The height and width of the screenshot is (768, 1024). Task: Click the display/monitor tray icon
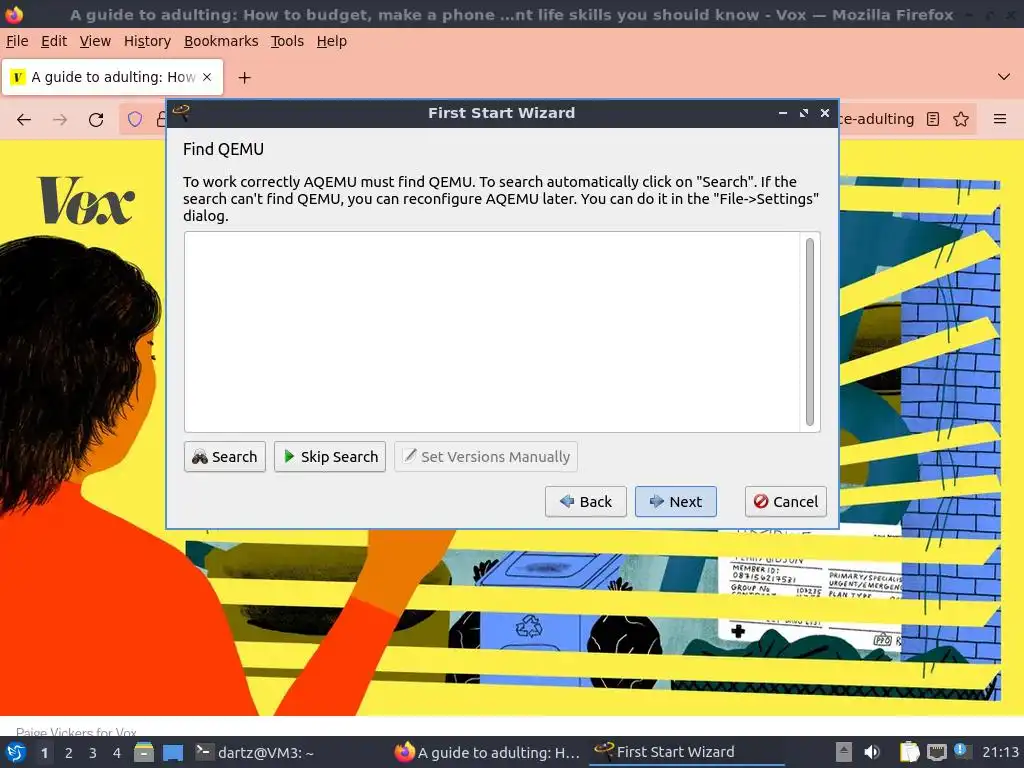(936, 753)
